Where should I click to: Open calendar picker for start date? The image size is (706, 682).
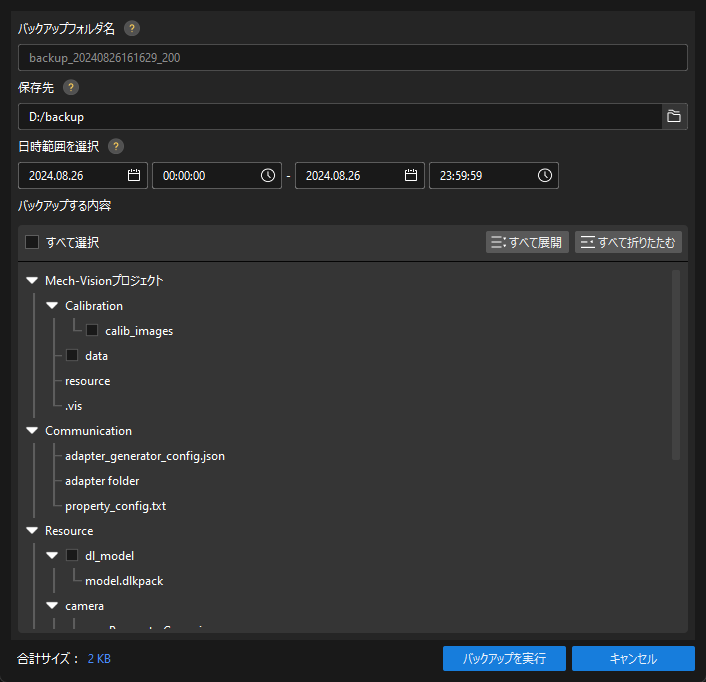pos(134,175)
